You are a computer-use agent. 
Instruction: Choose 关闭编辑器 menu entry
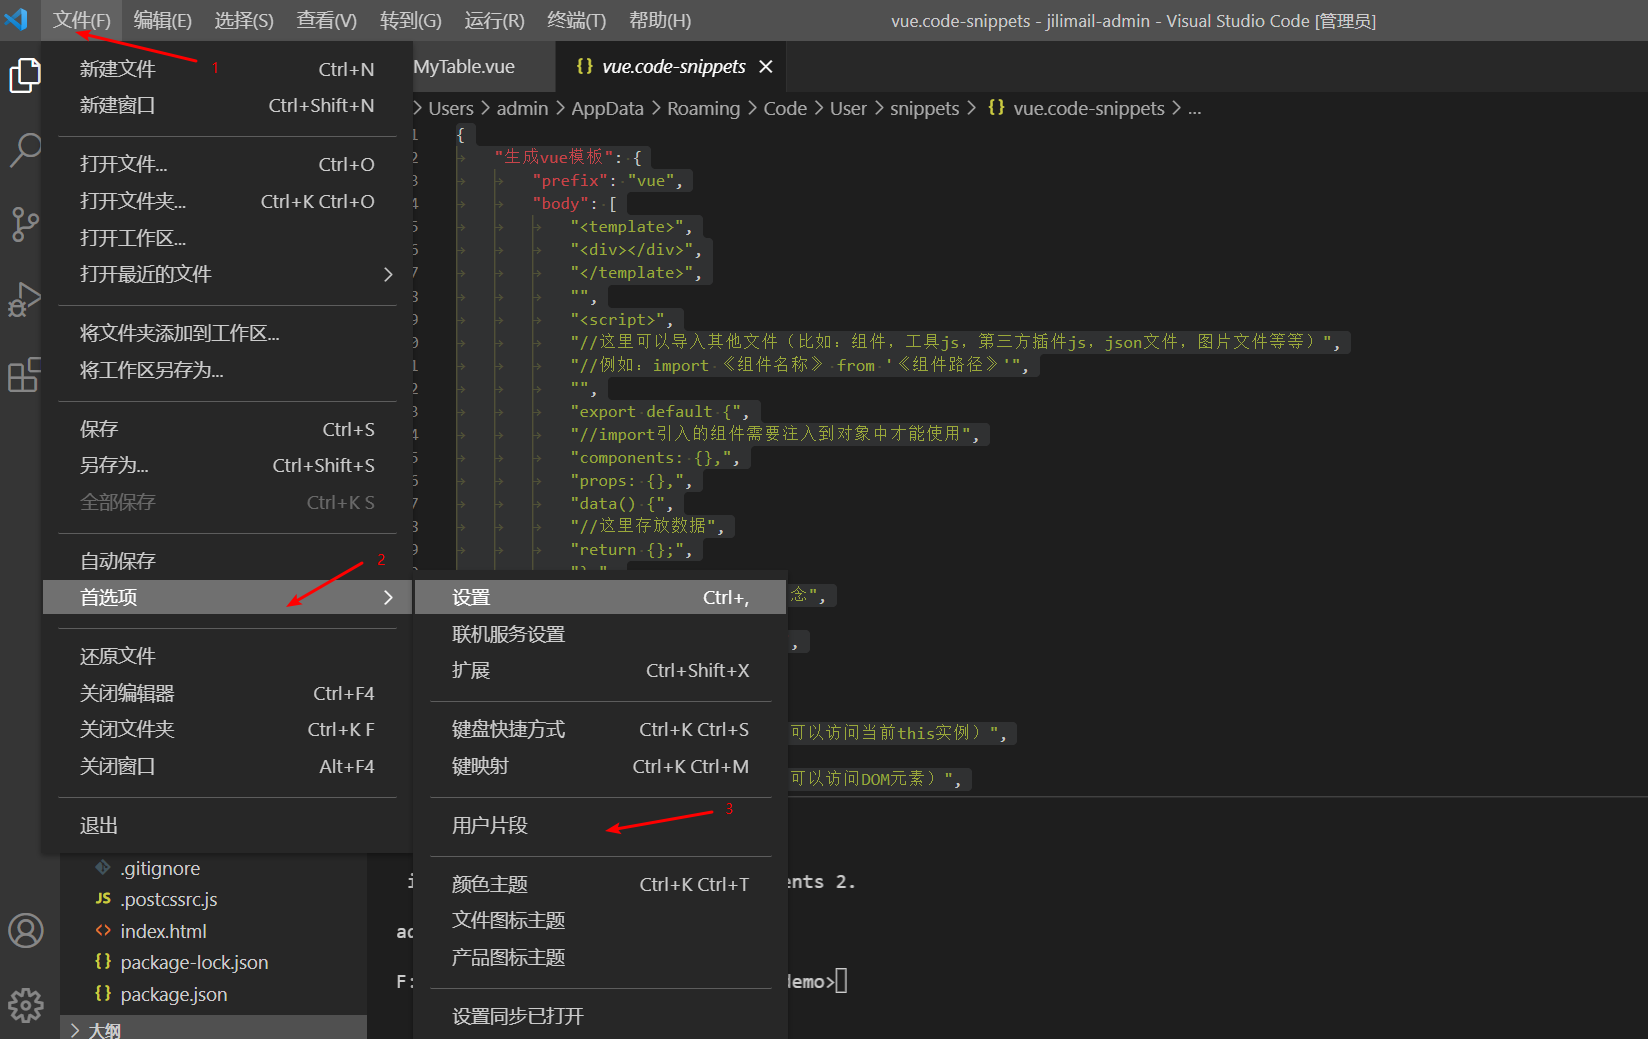228,693
